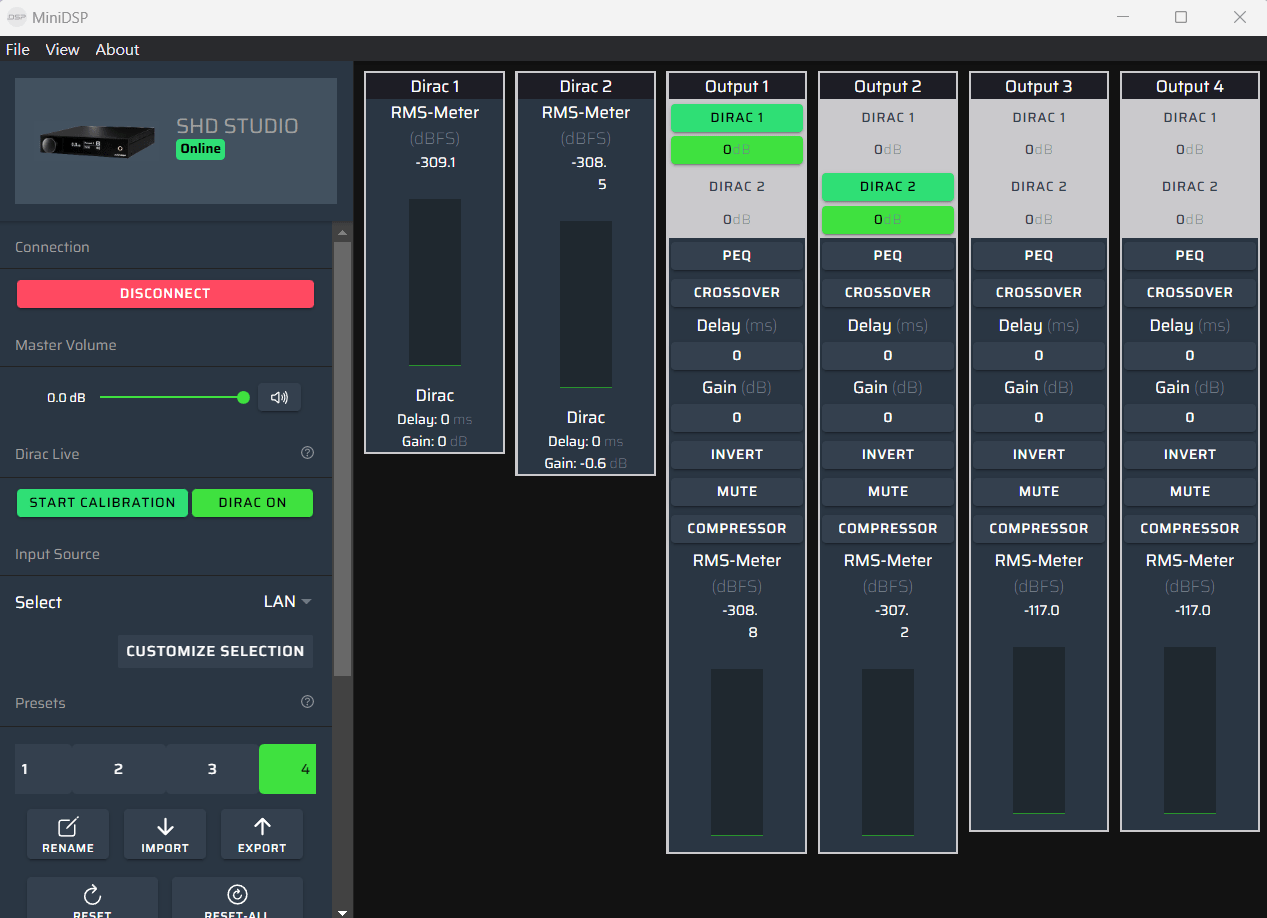This screenshot has height=918, width=1267.
Task: Toggle INVERT on Output 3
Action: 1039,454
